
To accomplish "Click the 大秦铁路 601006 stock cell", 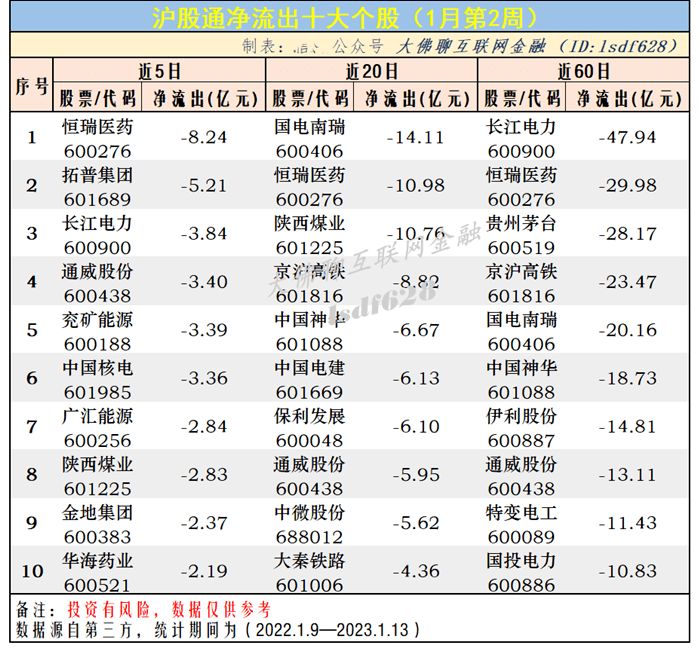I will [309, 571].
